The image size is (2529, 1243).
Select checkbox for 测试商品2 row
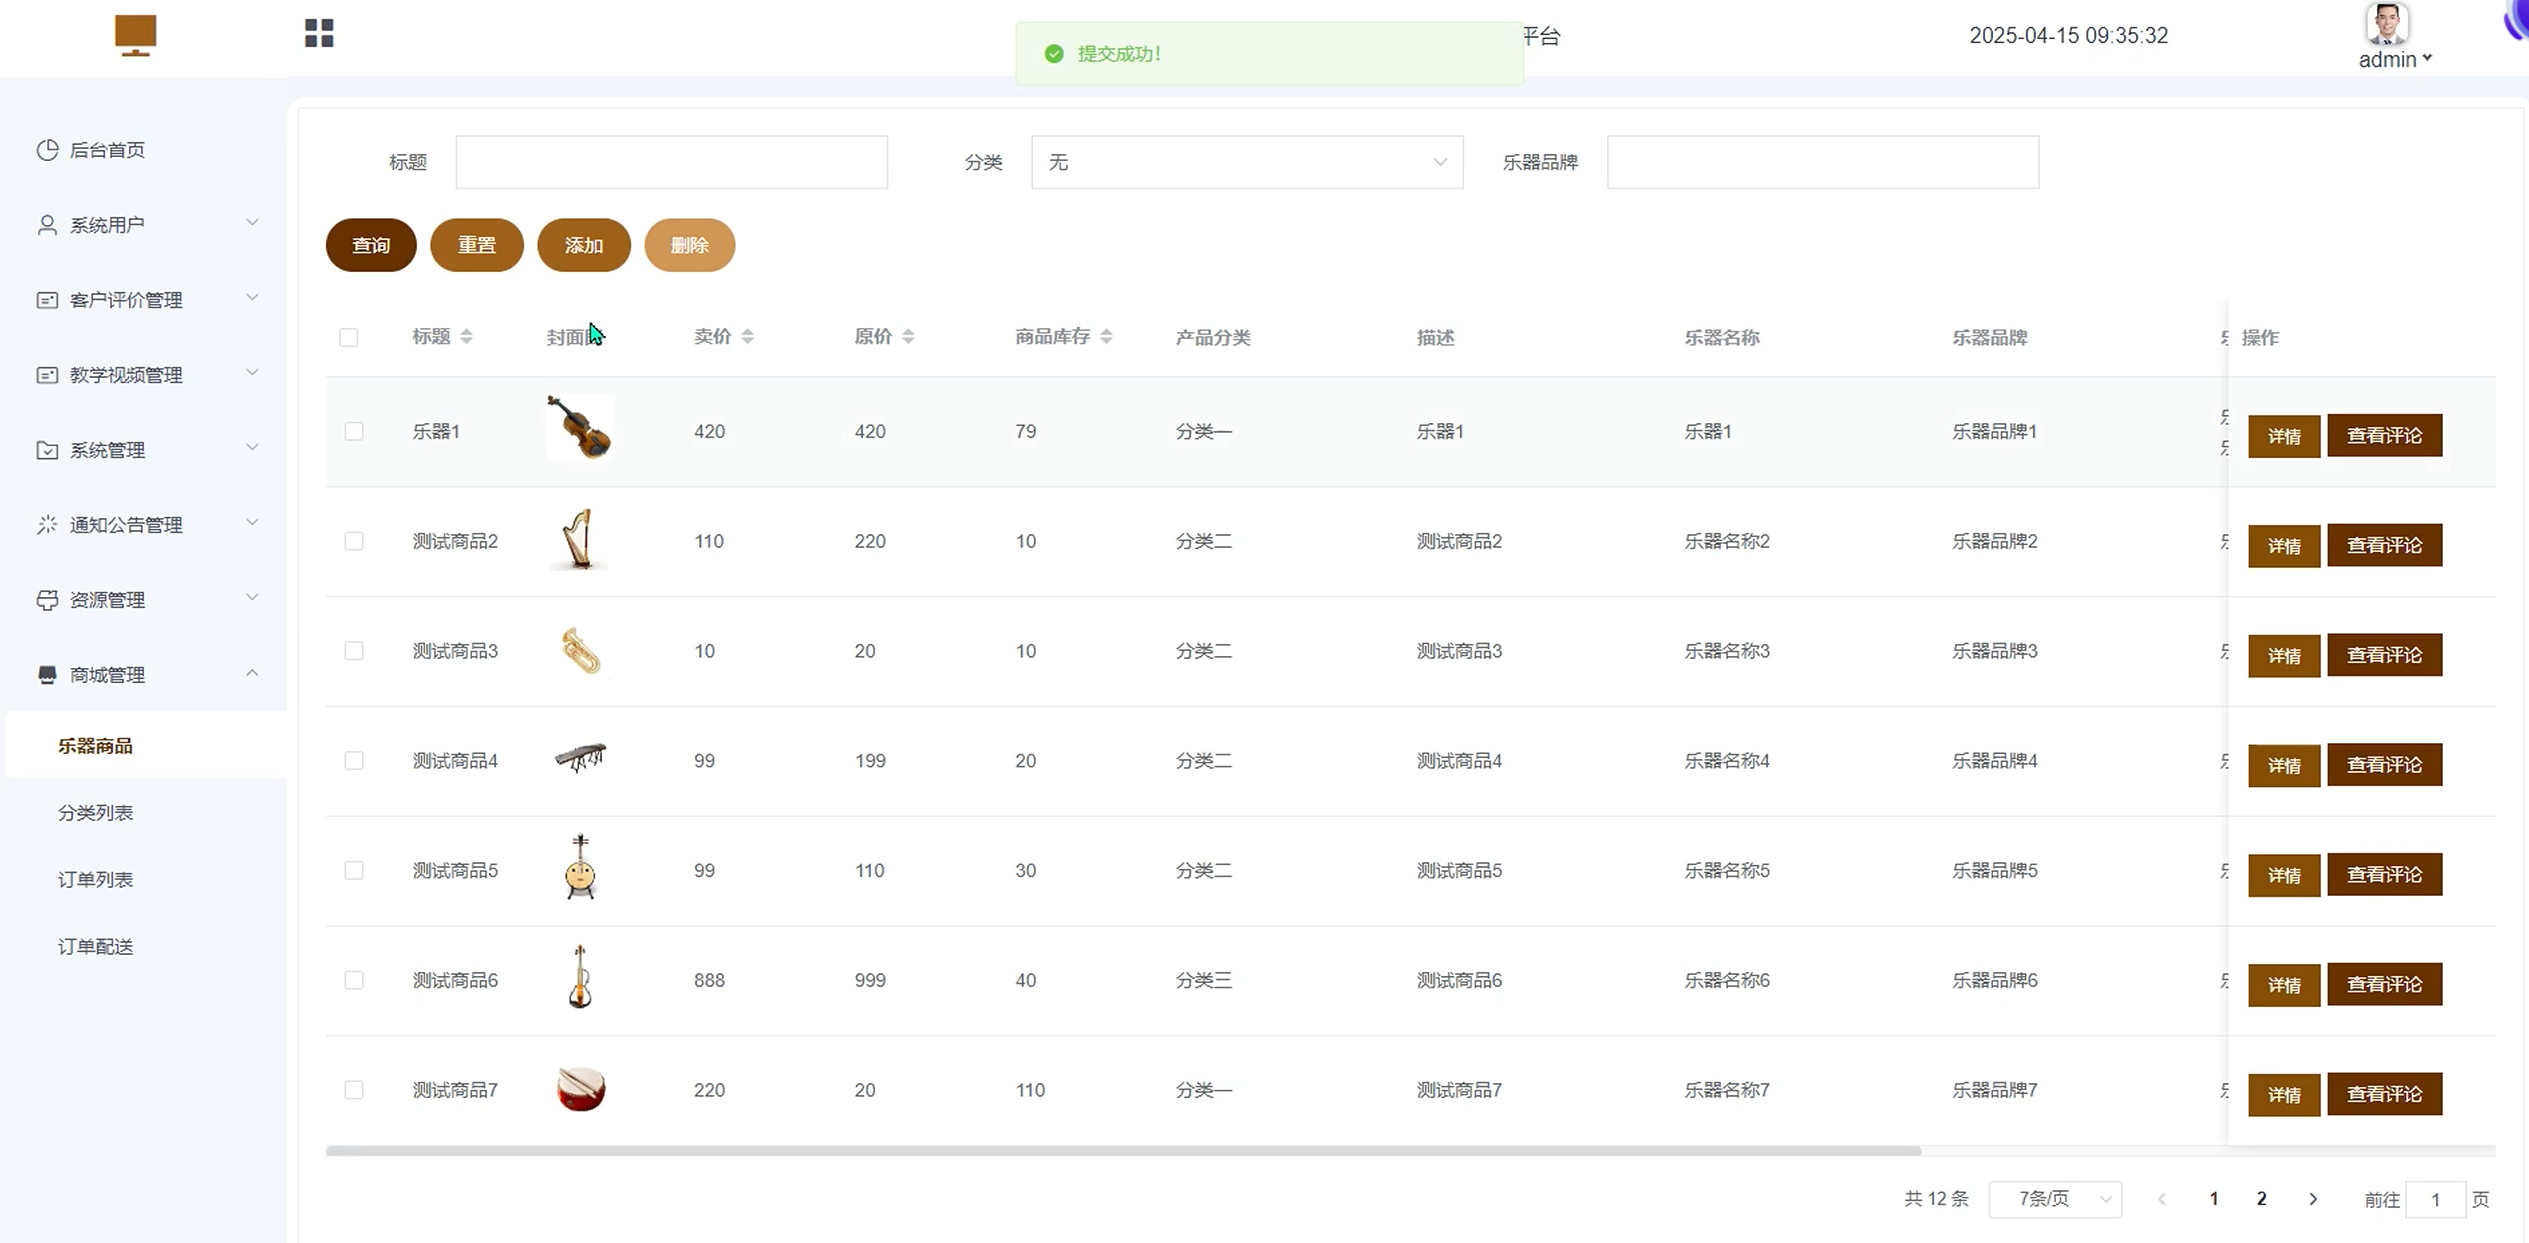[x=354, y=542]
